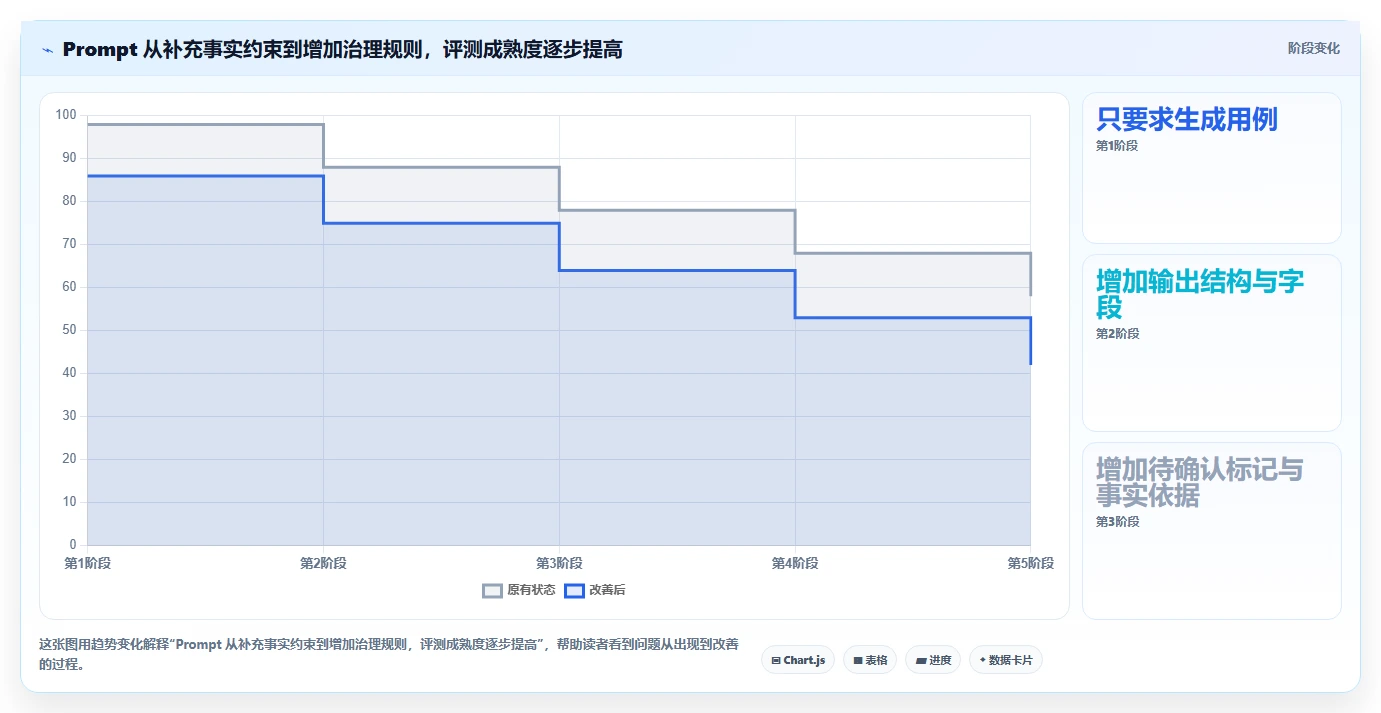Toggle the 原有状态 legend series
The image size is (1381, 713).
tap(519, 590)
